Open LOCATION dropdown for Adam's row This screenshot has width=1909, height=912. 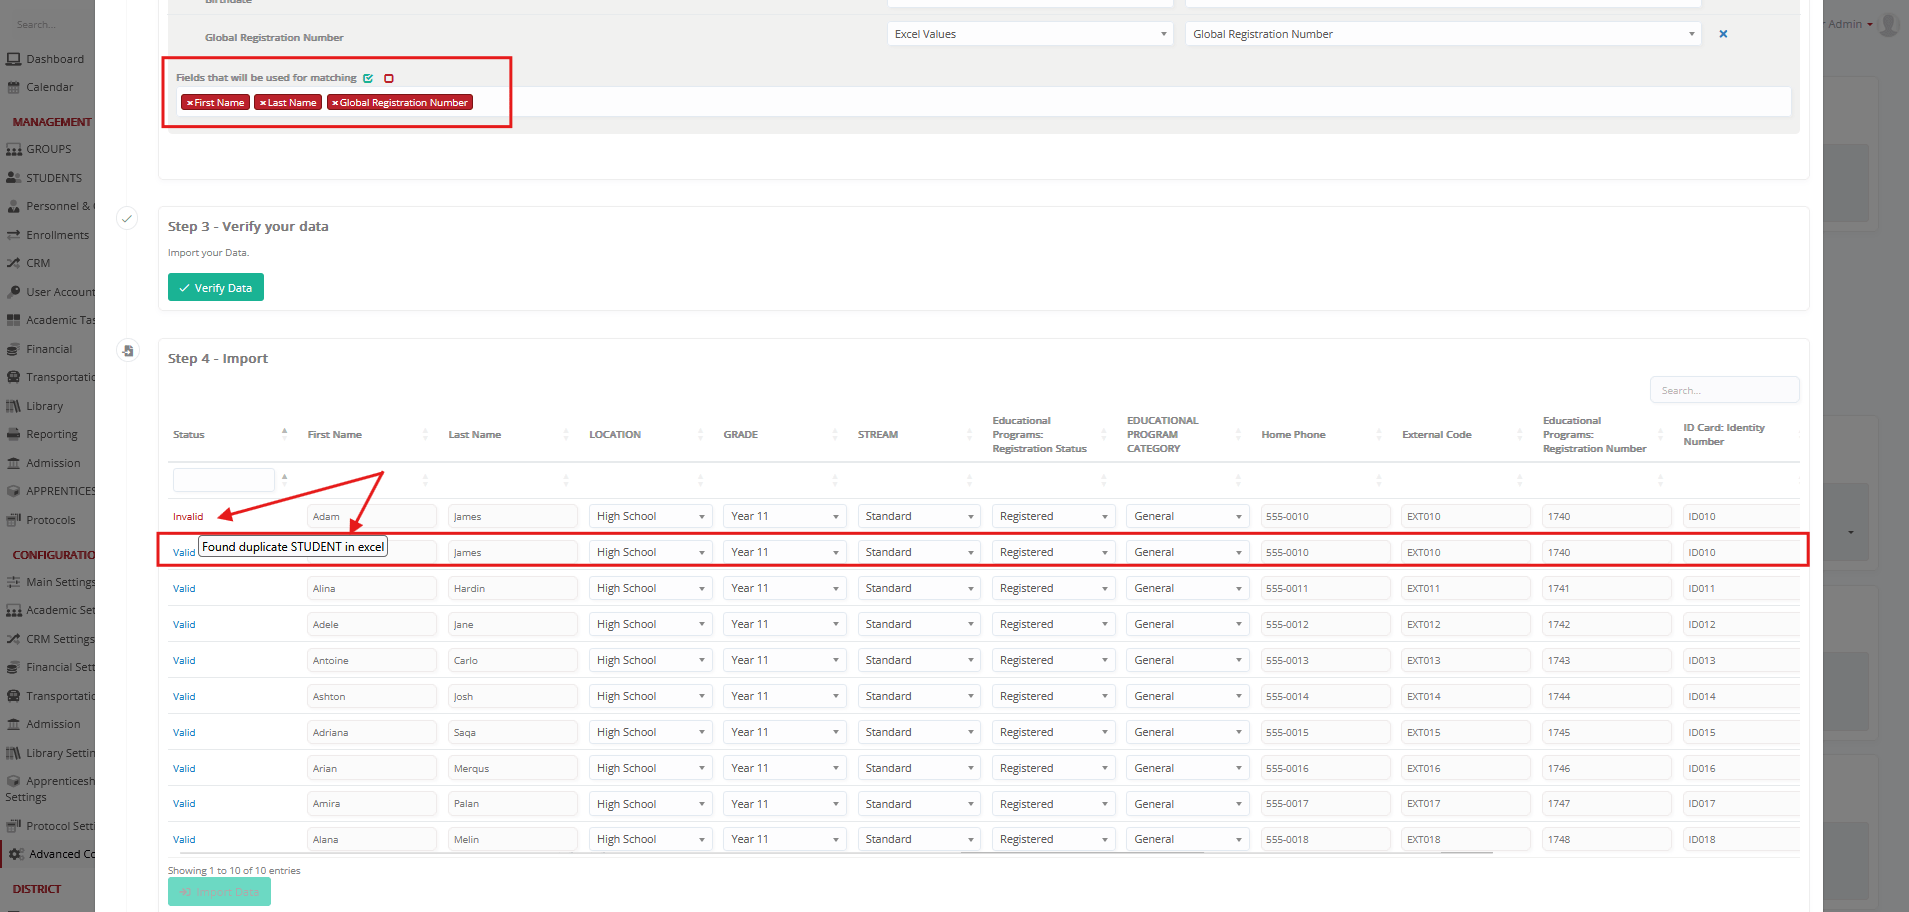(x=650, y=517)
